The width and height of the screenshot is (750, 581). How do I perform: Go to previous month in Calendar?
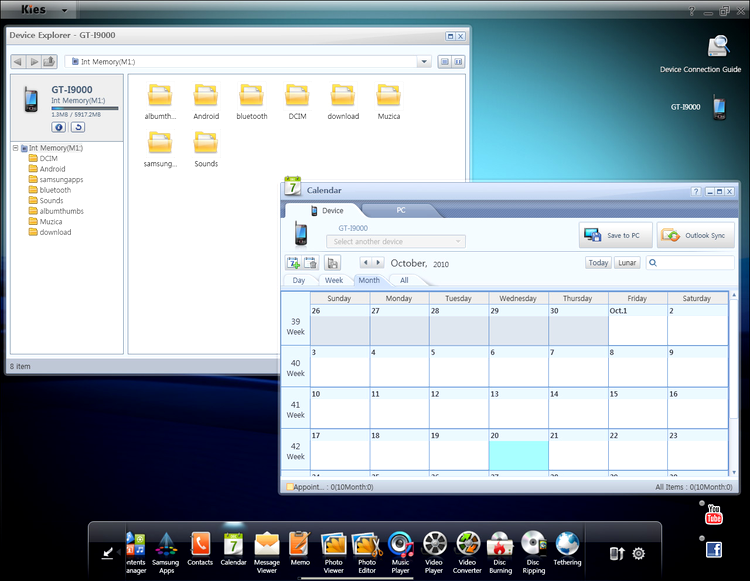(365, 263)
